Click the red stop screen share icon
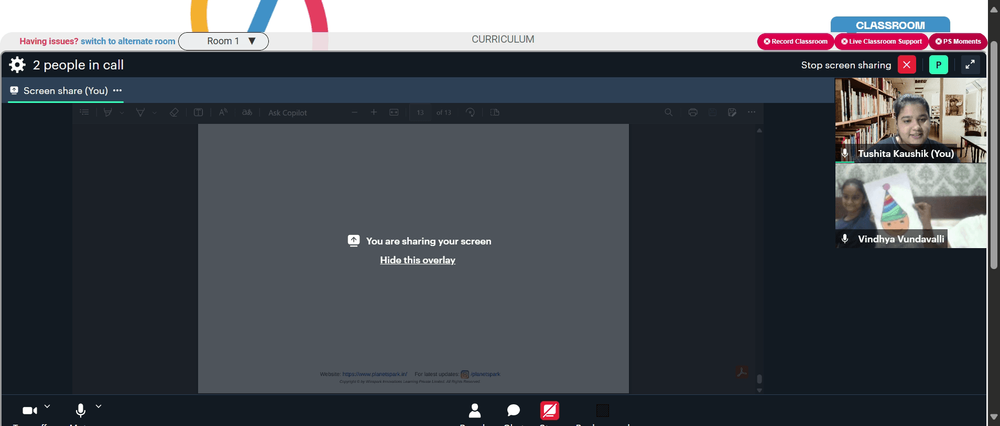Screen dimensions: 1000x426 tap(550, 410)
